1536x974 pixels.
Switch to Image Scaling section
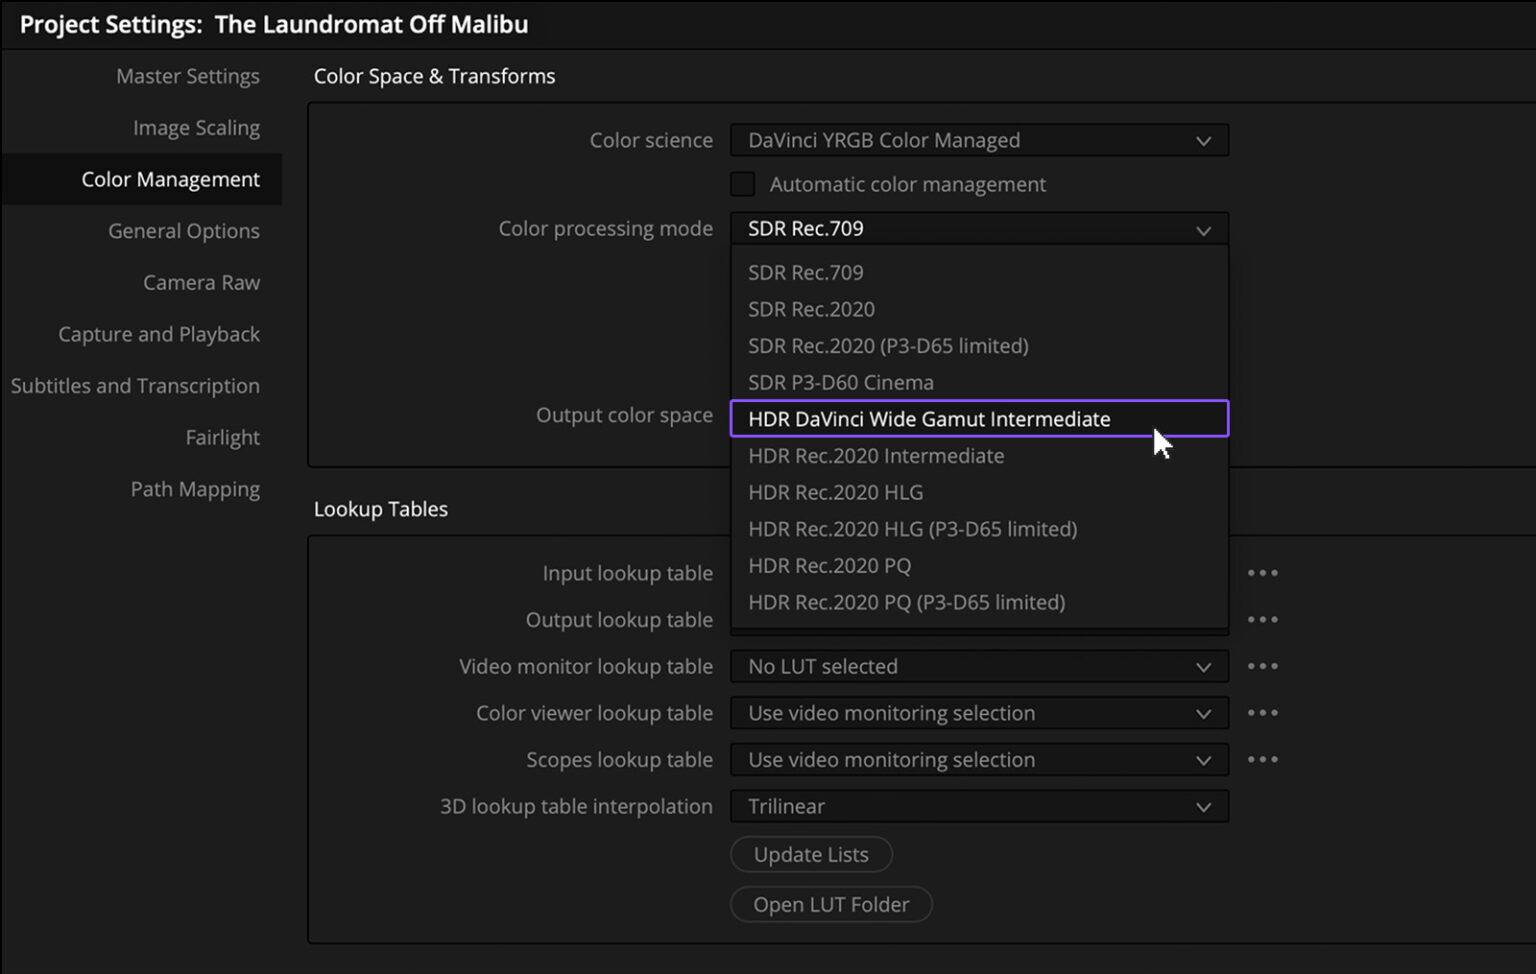[196, 127]
